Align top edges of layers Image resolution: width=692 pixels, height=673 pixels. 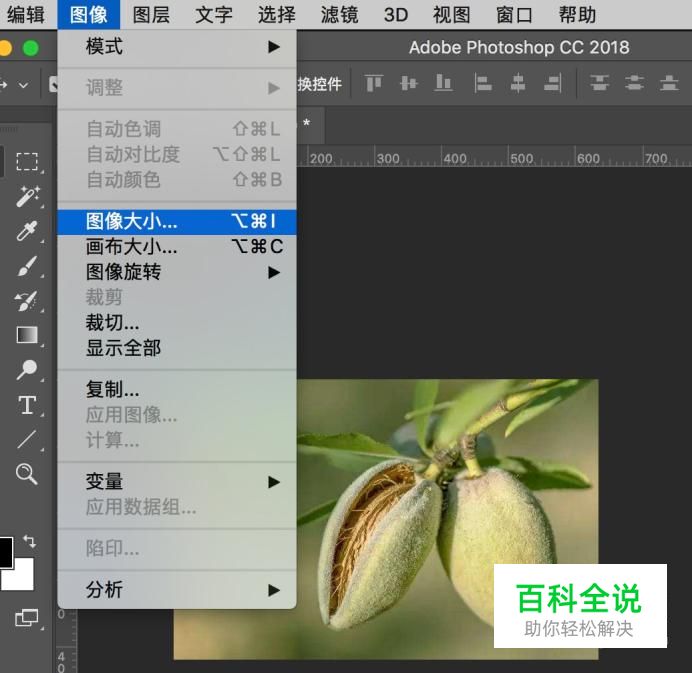coord(374,83)
